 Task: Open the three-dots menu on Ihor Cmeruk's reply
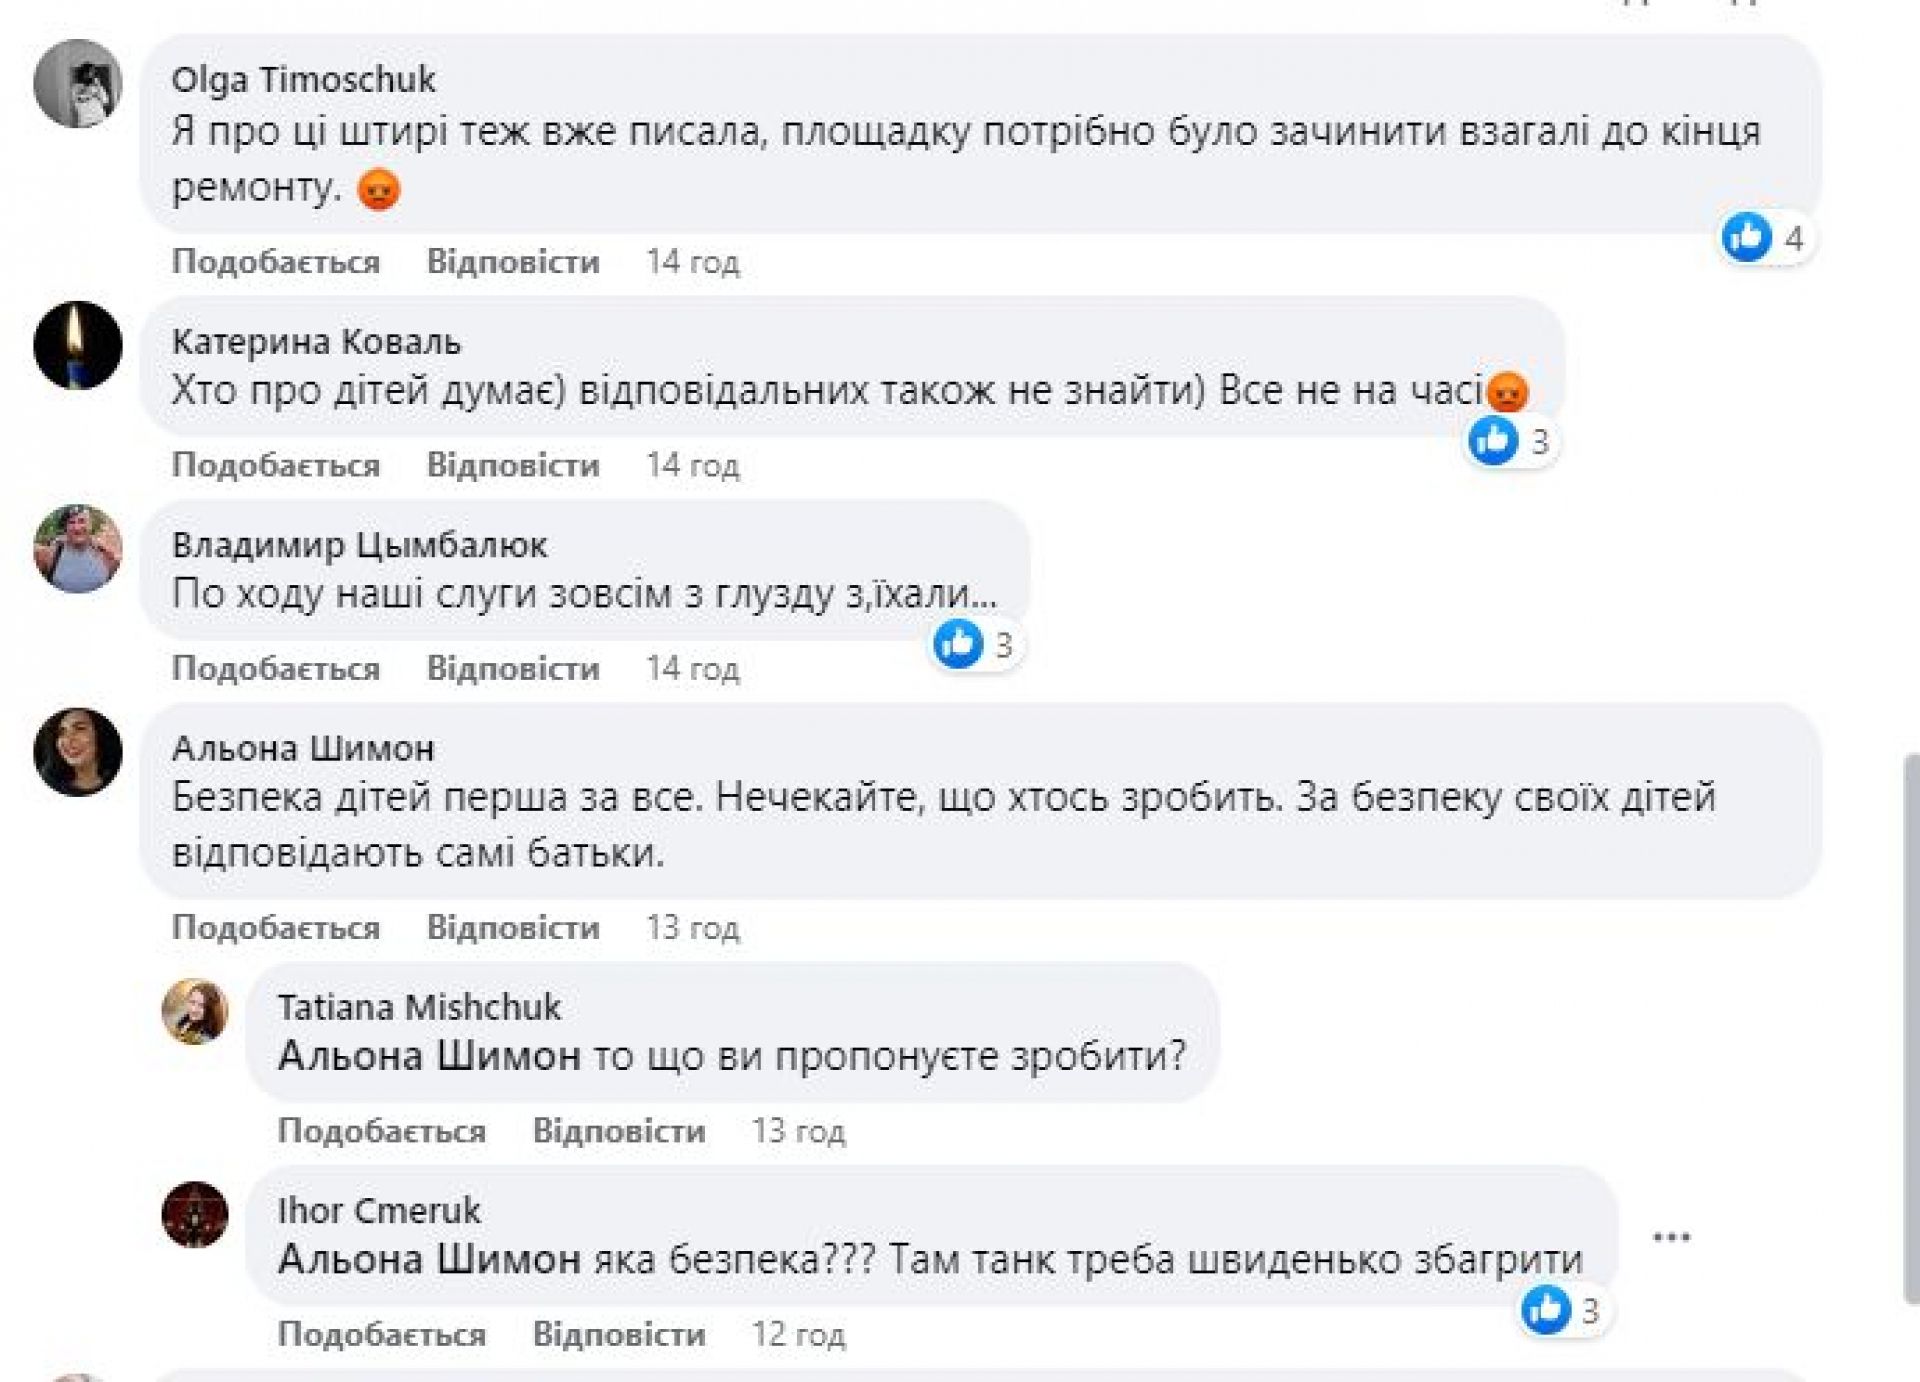(1671, 1238)
